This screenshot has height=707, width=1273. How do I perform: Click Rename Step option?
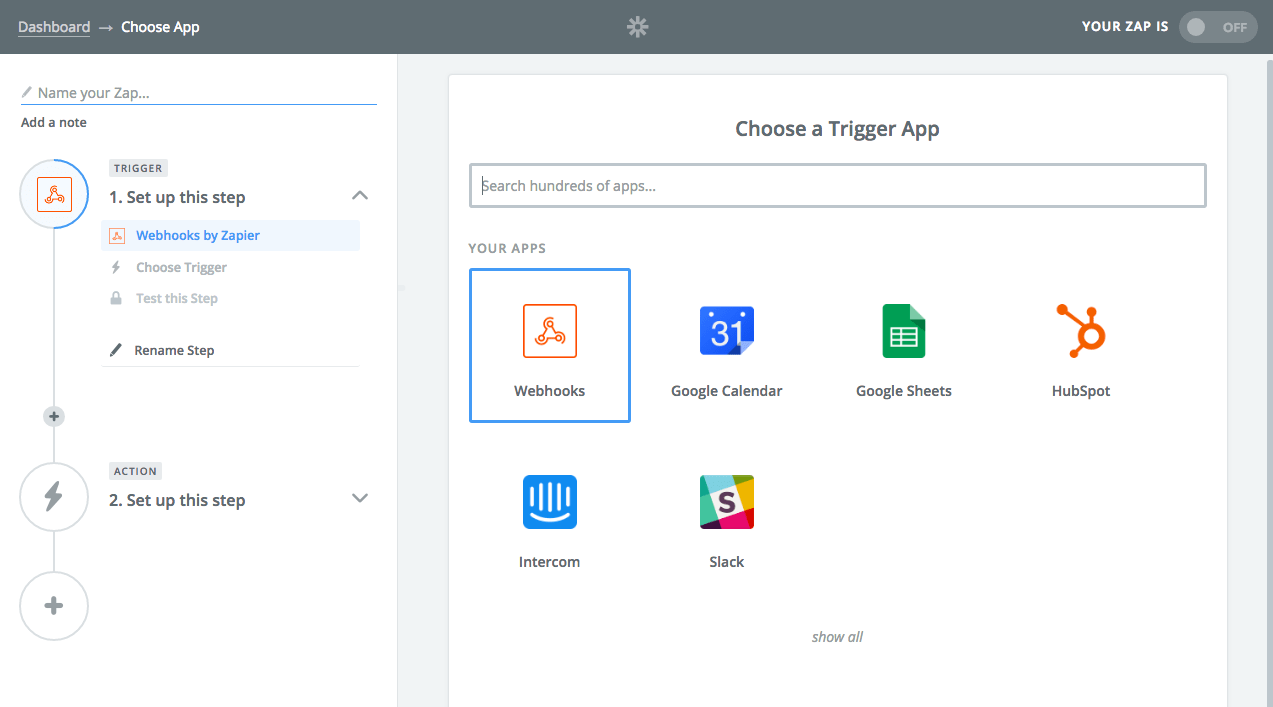174,350
